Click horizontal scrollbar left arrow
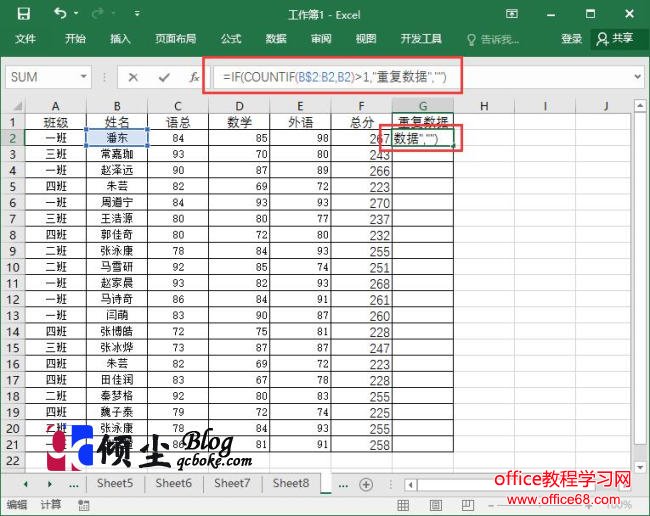Image resolution: width=650 pixels, height=516 pixels. pyautogui.click(x=411, y=485)
